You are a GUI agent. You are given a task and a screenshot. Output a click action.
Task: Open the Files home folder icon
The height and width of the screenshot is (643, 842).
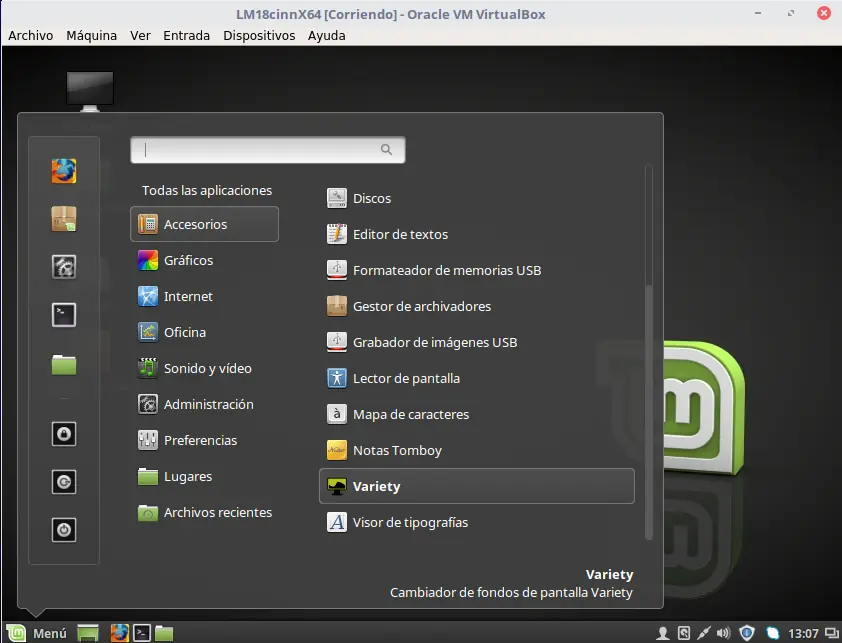coord(64,362)
